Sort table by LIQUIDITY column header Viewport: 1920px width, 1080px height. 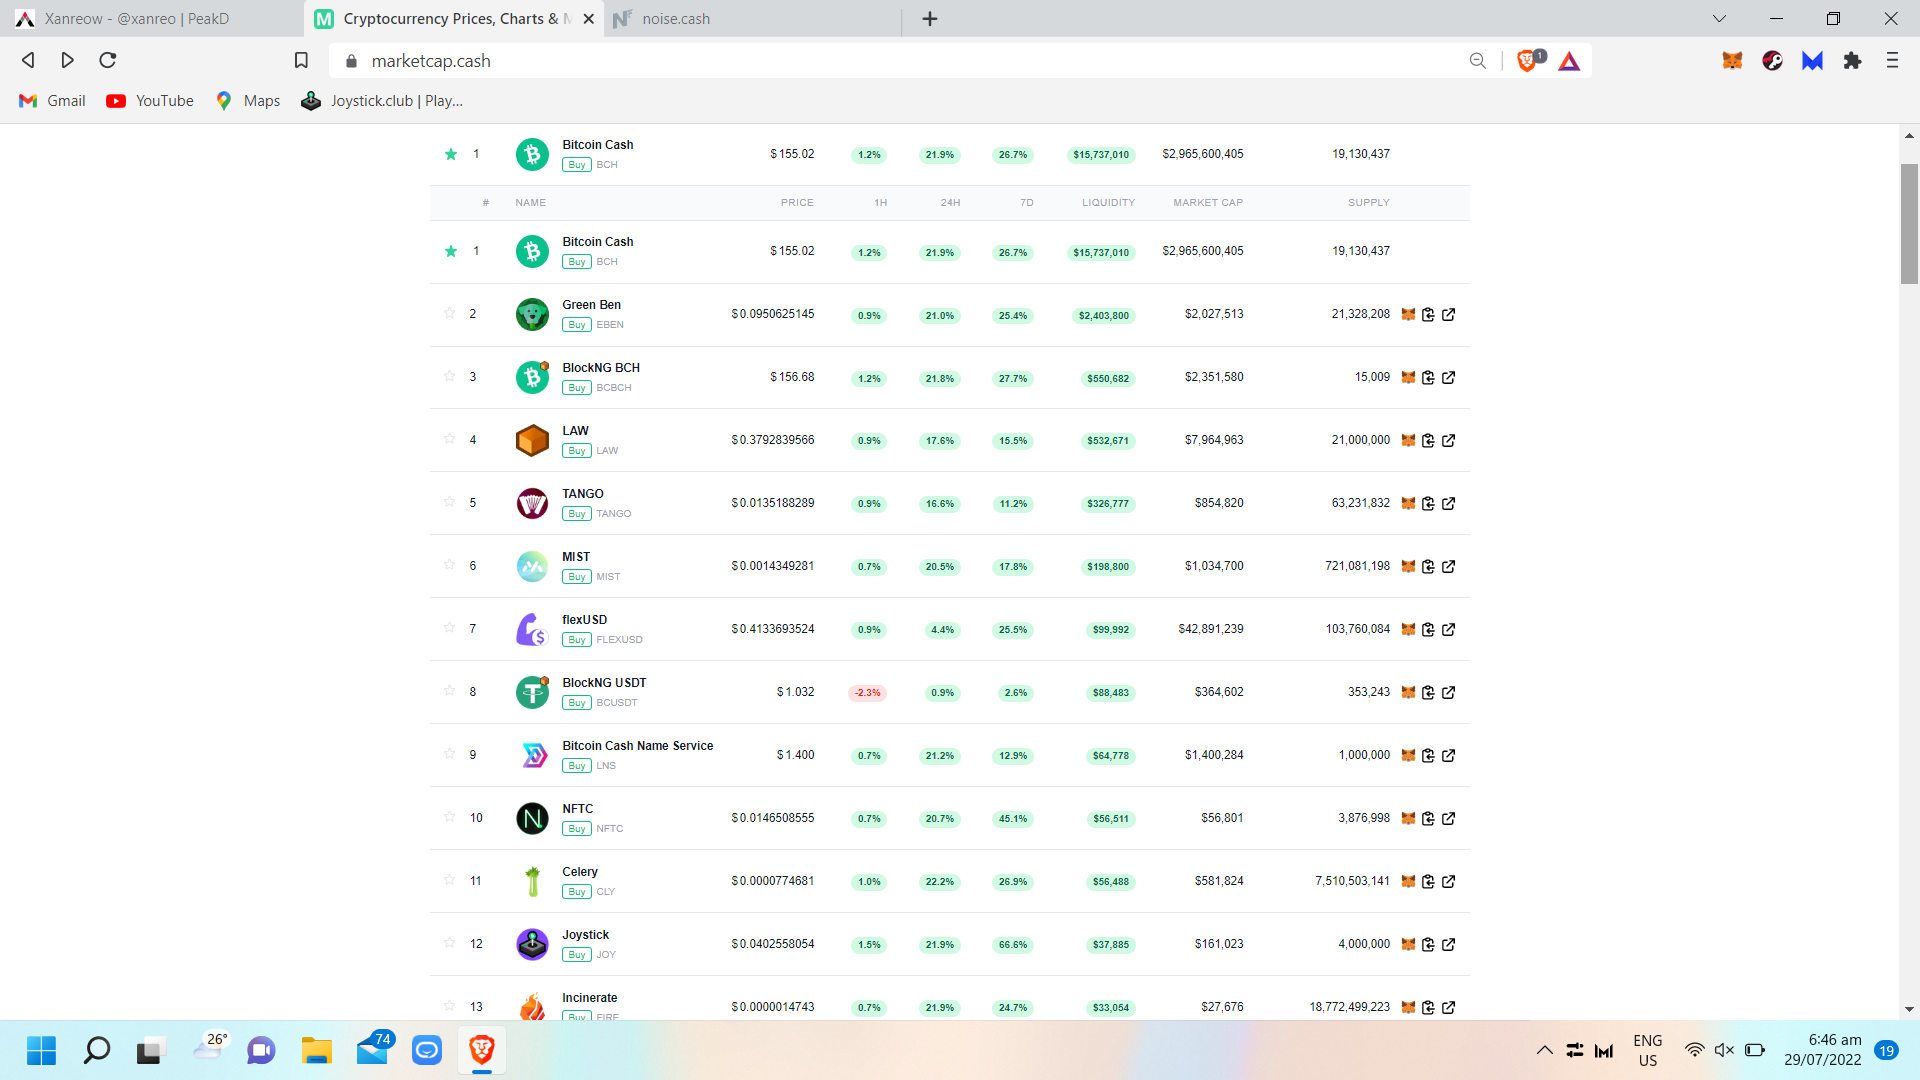(x=1108, y=203)
